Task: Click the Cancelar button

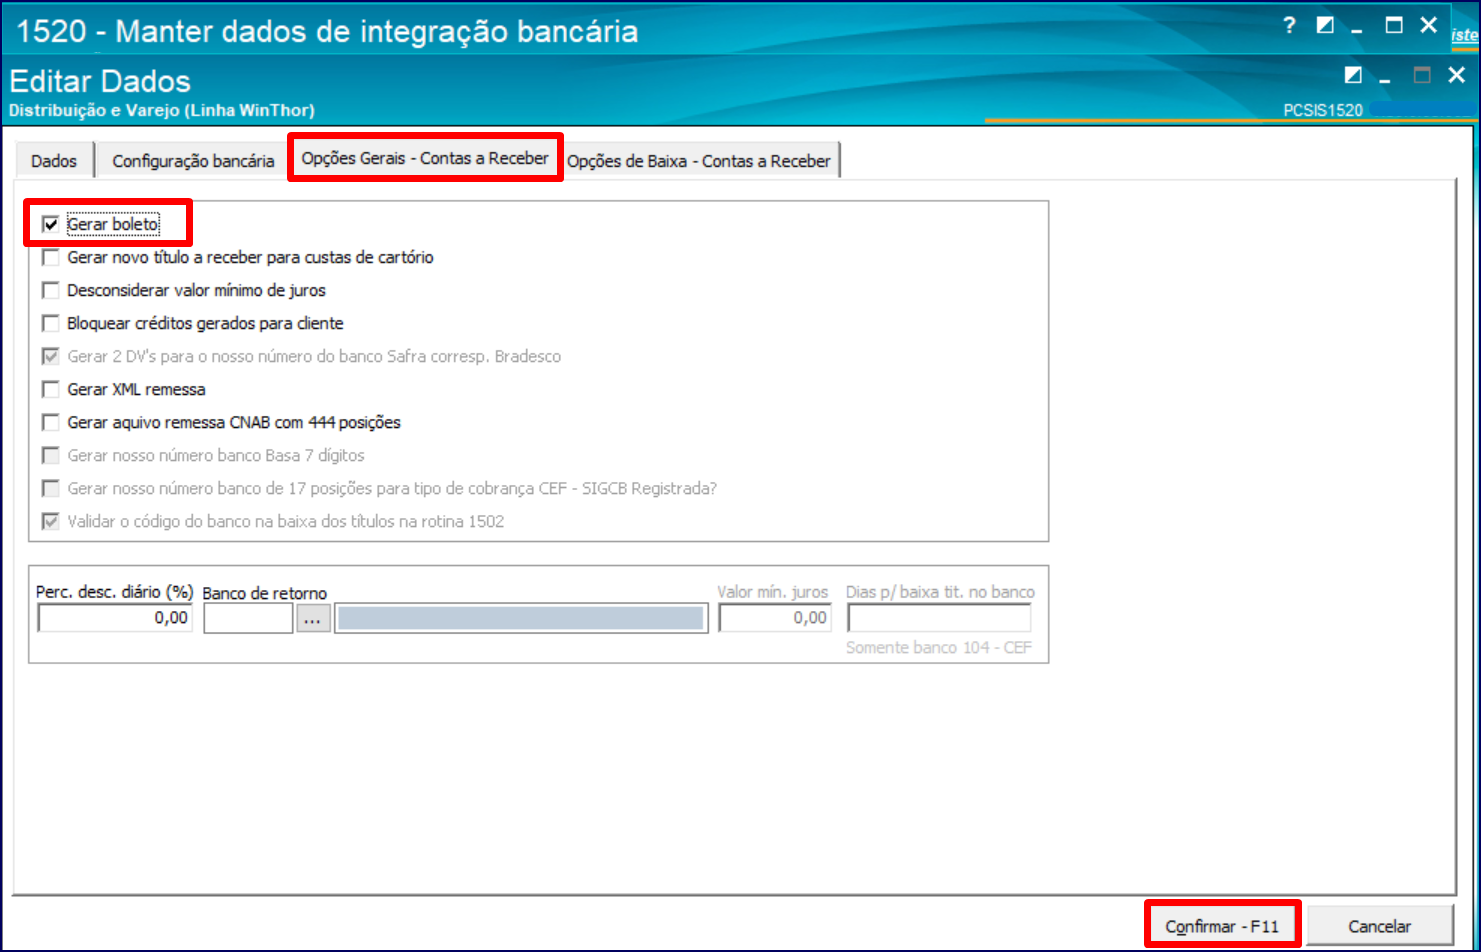Action: tap(1380, 926)
